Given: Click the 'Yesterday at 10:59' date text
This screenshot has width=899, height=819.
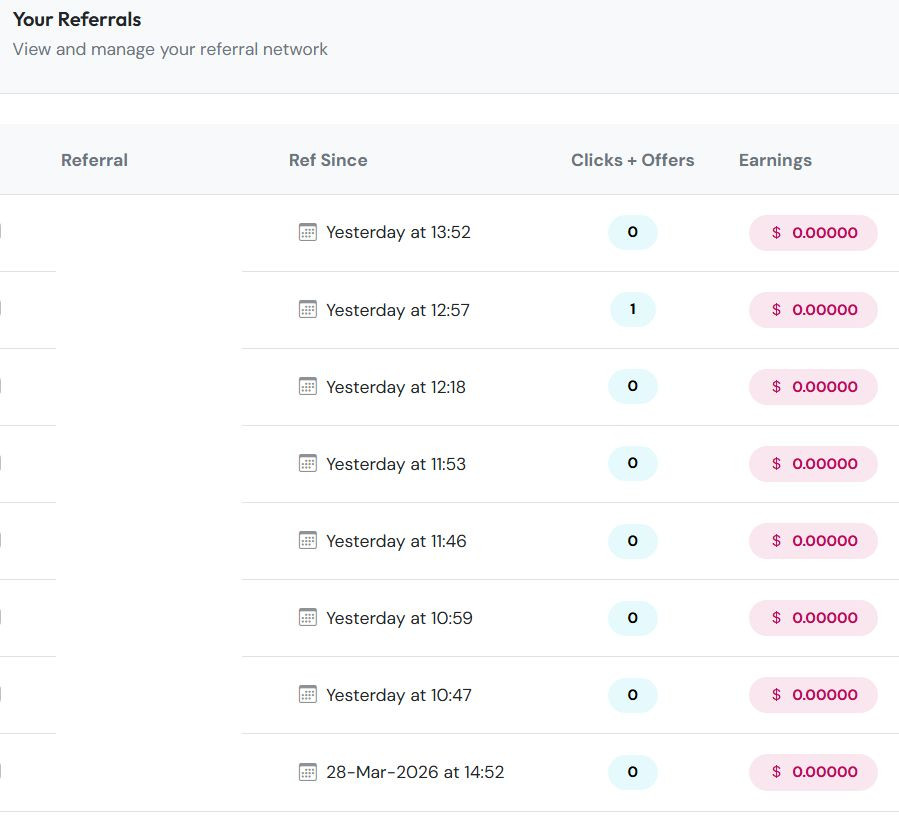Looking at the screenshot, I should pos(400,618).
